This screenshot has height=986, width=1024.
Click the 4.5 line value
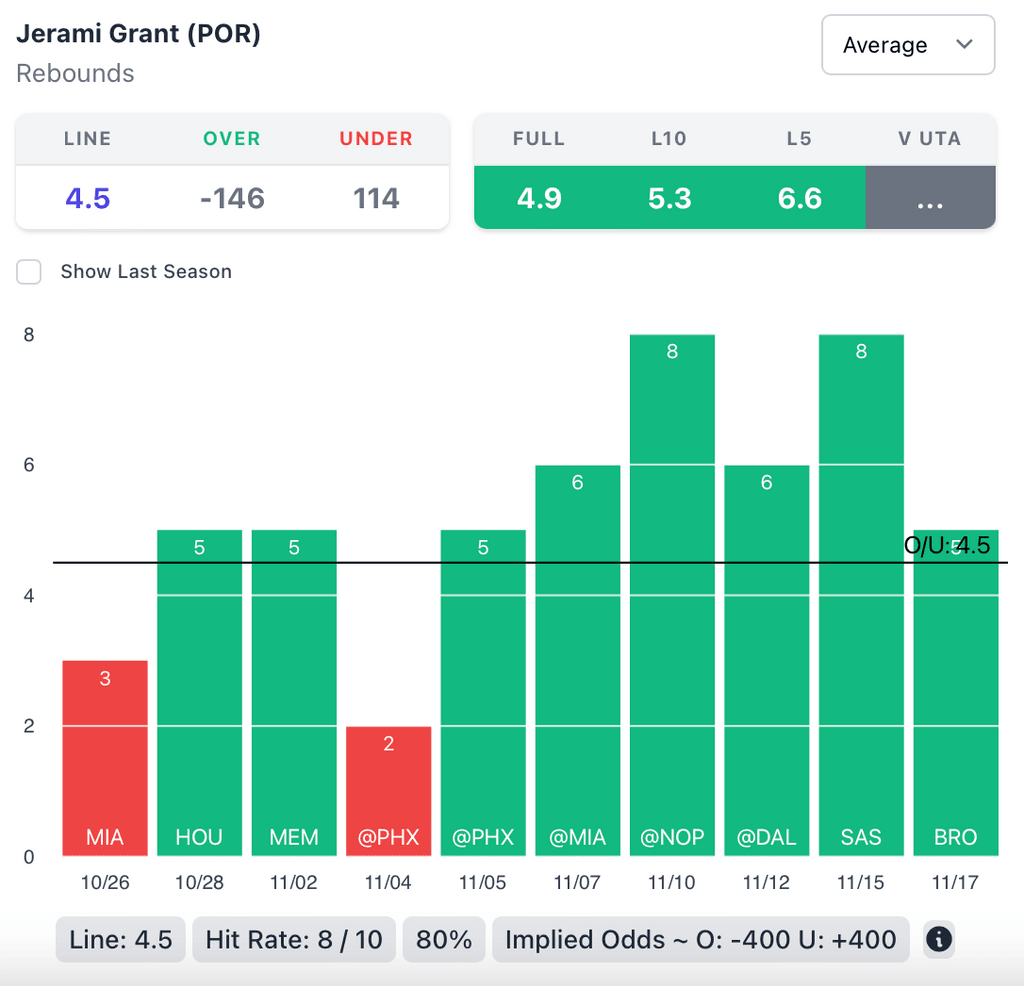click(88, 198)
